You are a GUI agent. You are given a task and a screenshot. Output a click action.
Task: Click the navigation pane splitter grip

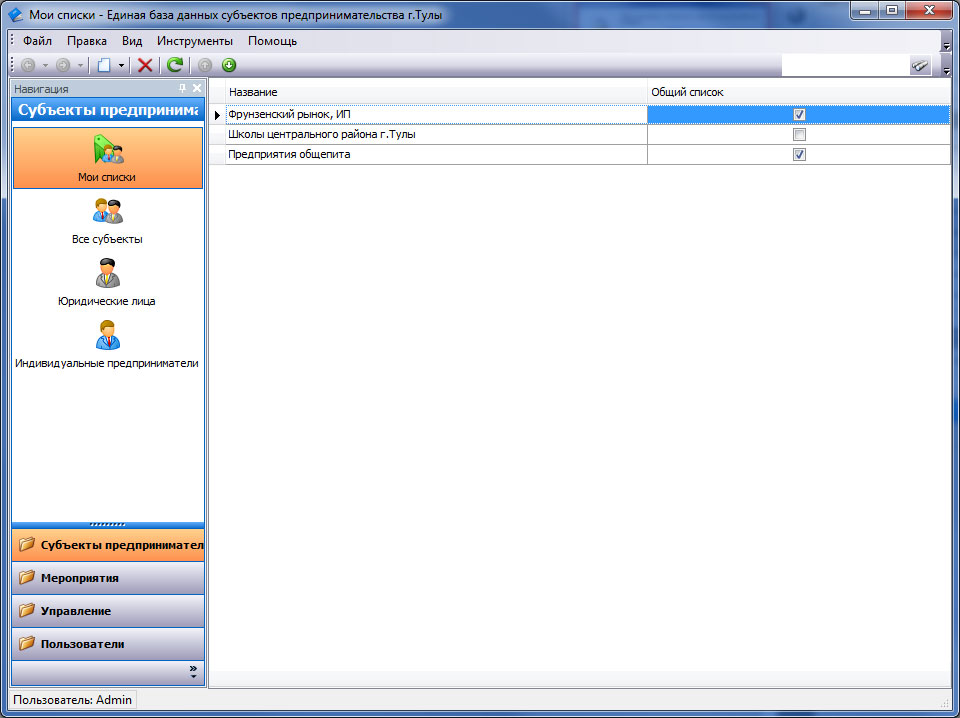point(108,525)
